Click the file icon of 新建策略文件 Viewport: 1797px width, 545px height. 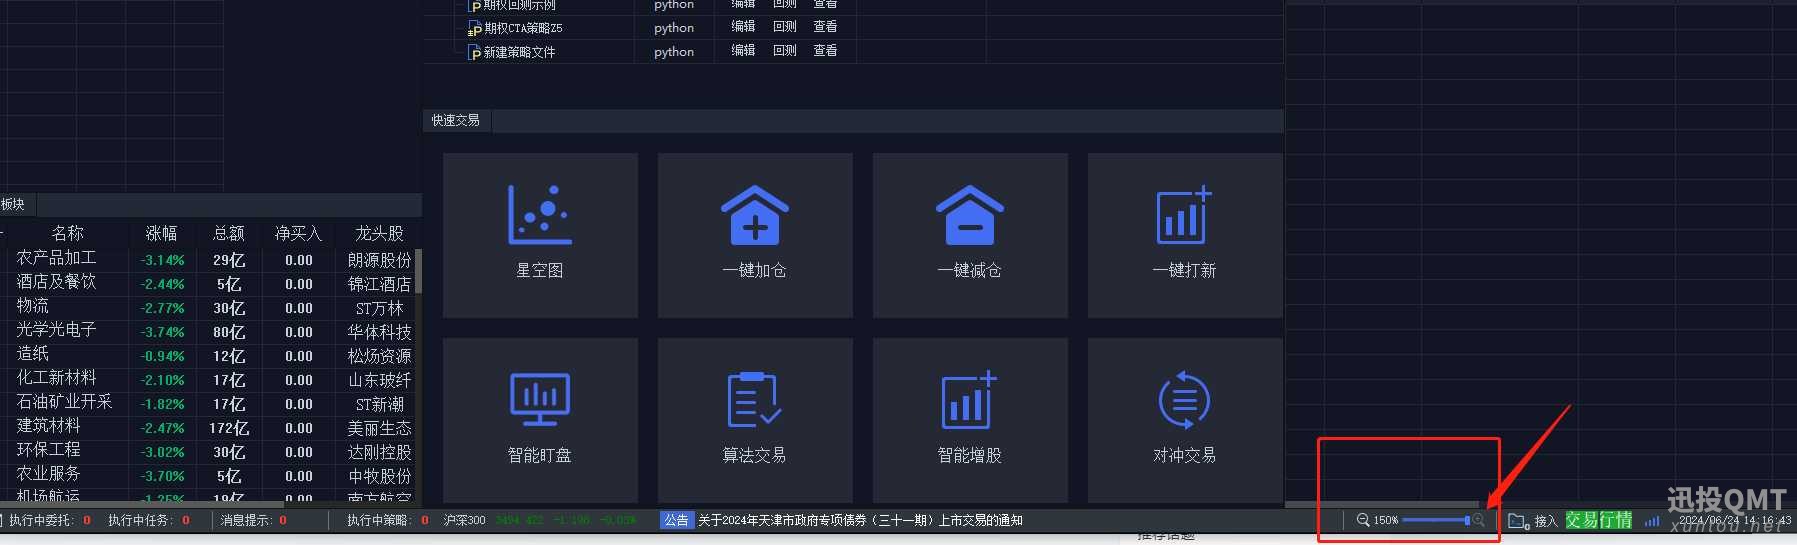pyautogui.click(x=475, y=52)
